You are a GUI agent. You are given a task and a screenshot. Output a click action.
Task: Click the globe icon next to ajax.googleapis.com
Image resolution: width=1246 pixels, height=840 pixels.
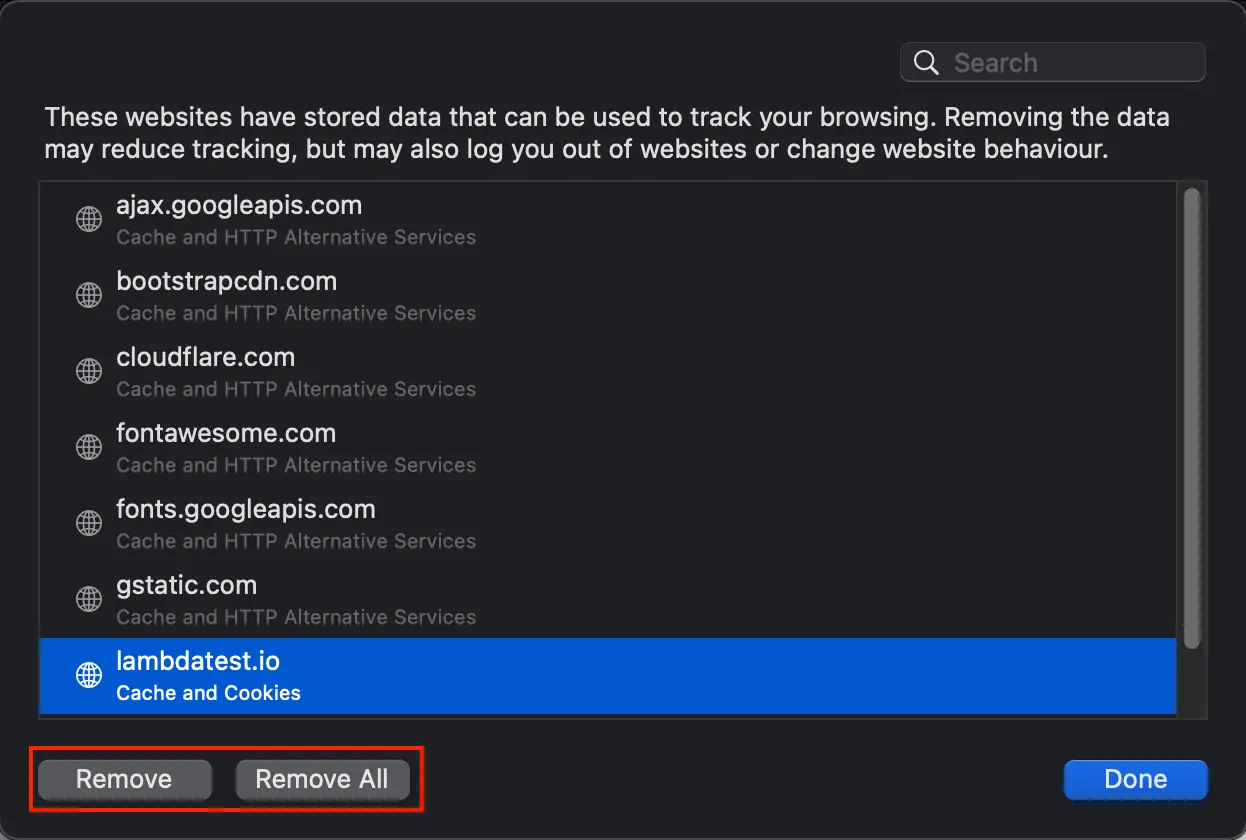coord(88,219)
